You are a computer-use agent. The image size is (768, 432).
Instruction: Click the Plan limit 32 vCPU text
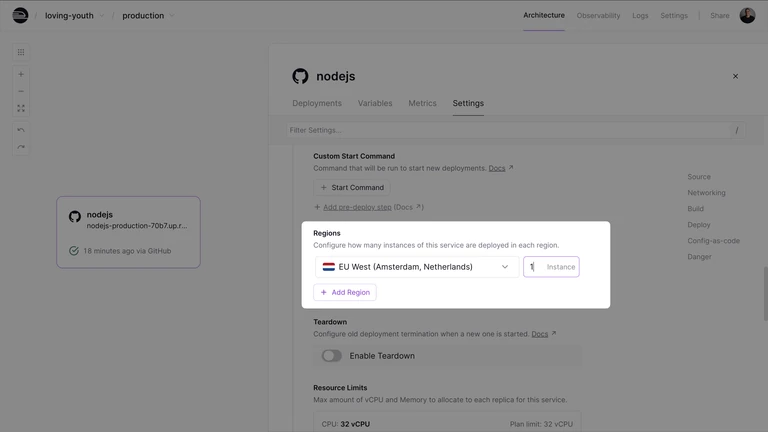pyautogui.click(x=541, y=424)
